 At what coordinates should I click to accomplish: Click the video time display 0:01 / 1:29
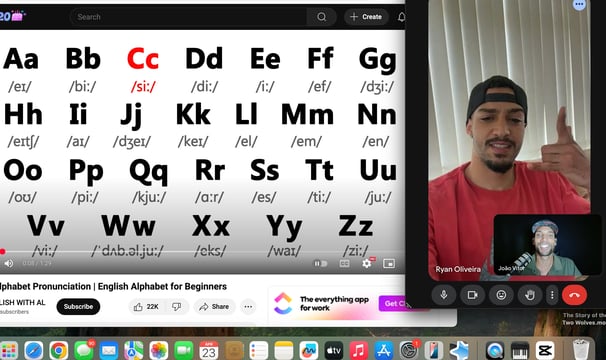pyautogui.click(x=37, y=263)
